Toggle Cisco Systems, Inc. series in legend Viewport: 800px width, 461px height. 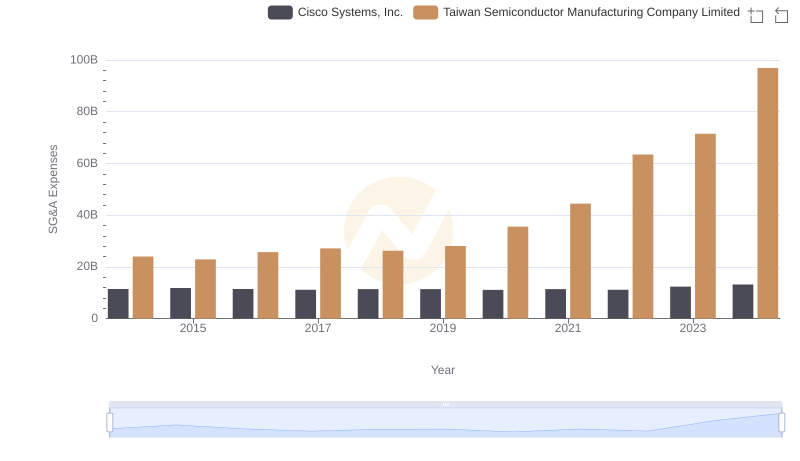pyautogui.click(x=335, y=12)
